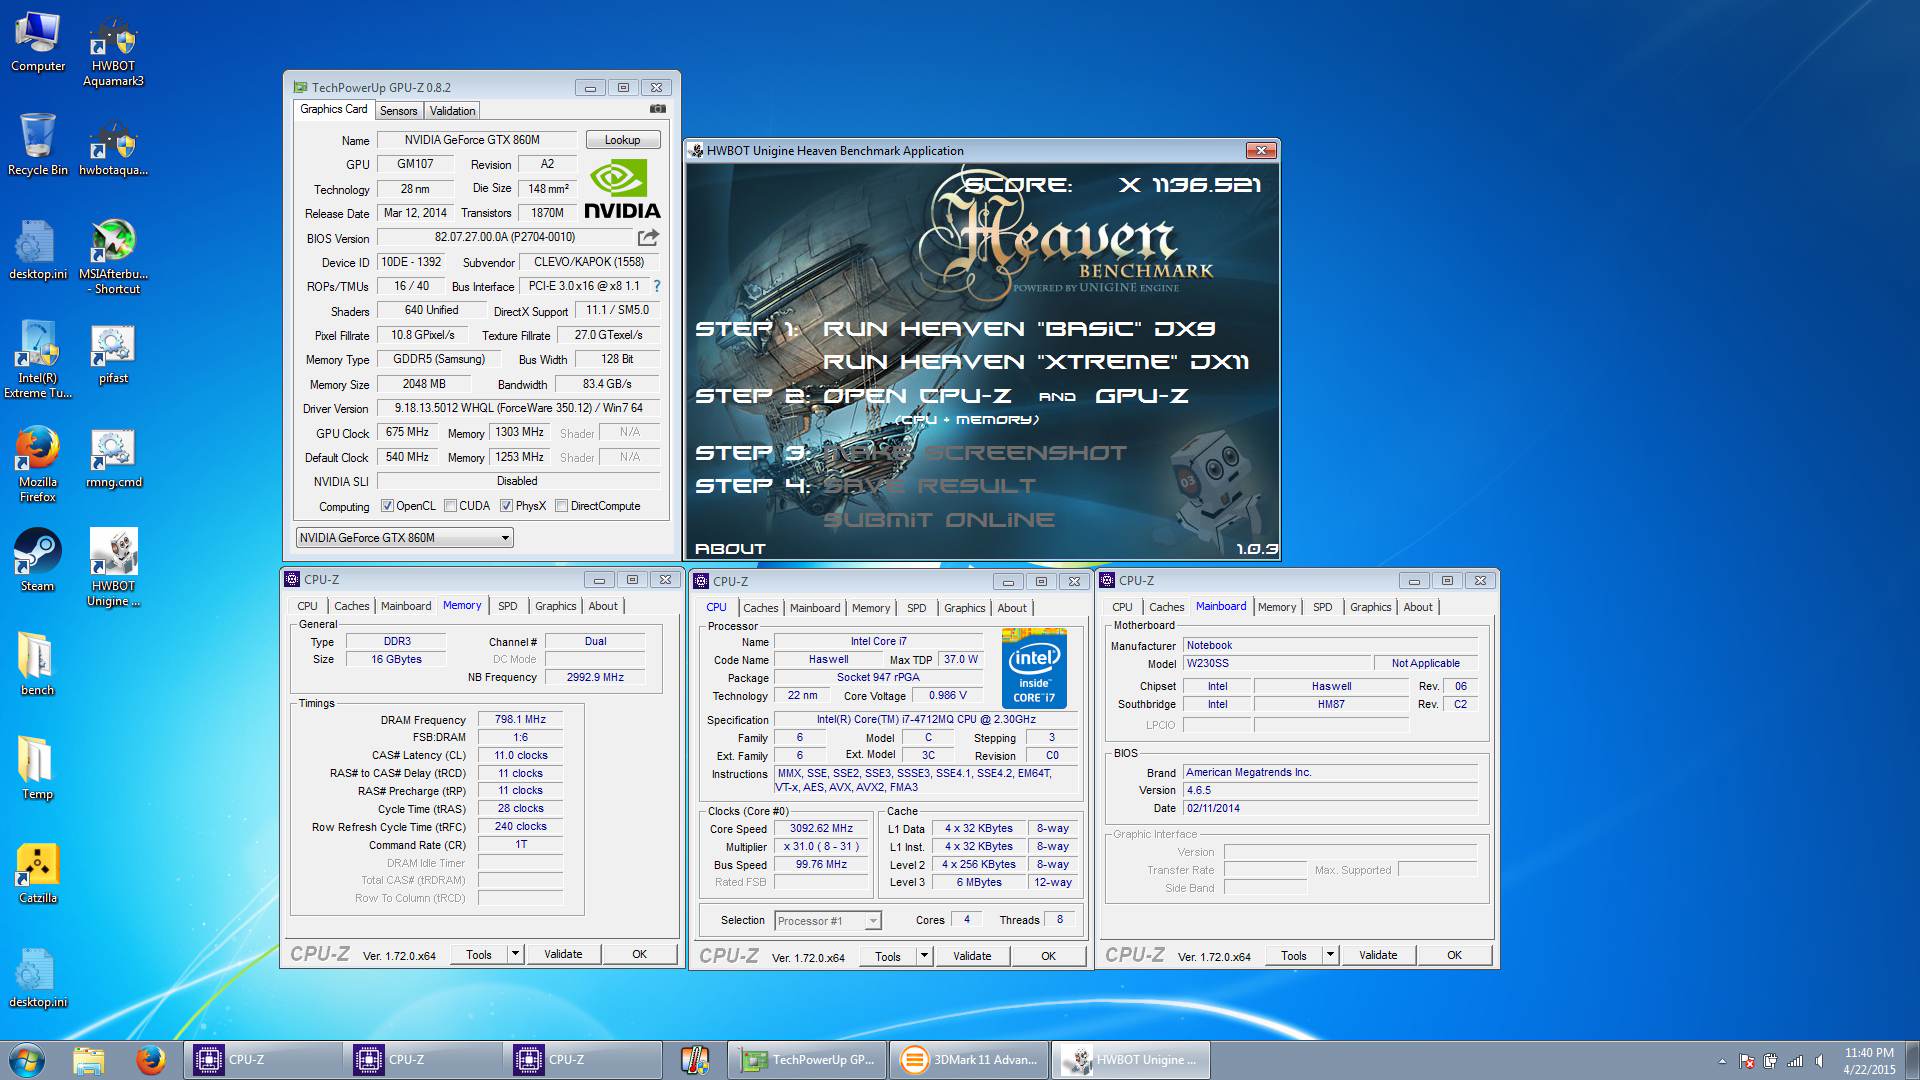Click DRAM Frequency value 798.1 MHz

pyautogui.click(x=520, y=720)
